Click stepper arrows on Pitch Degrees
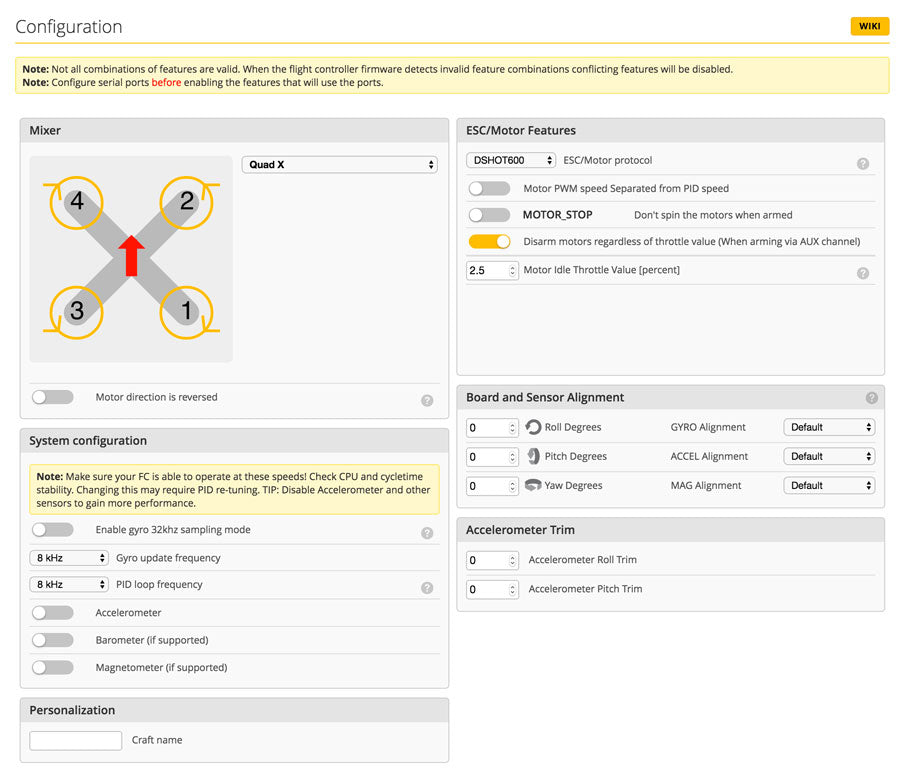 tap(513, 457)
